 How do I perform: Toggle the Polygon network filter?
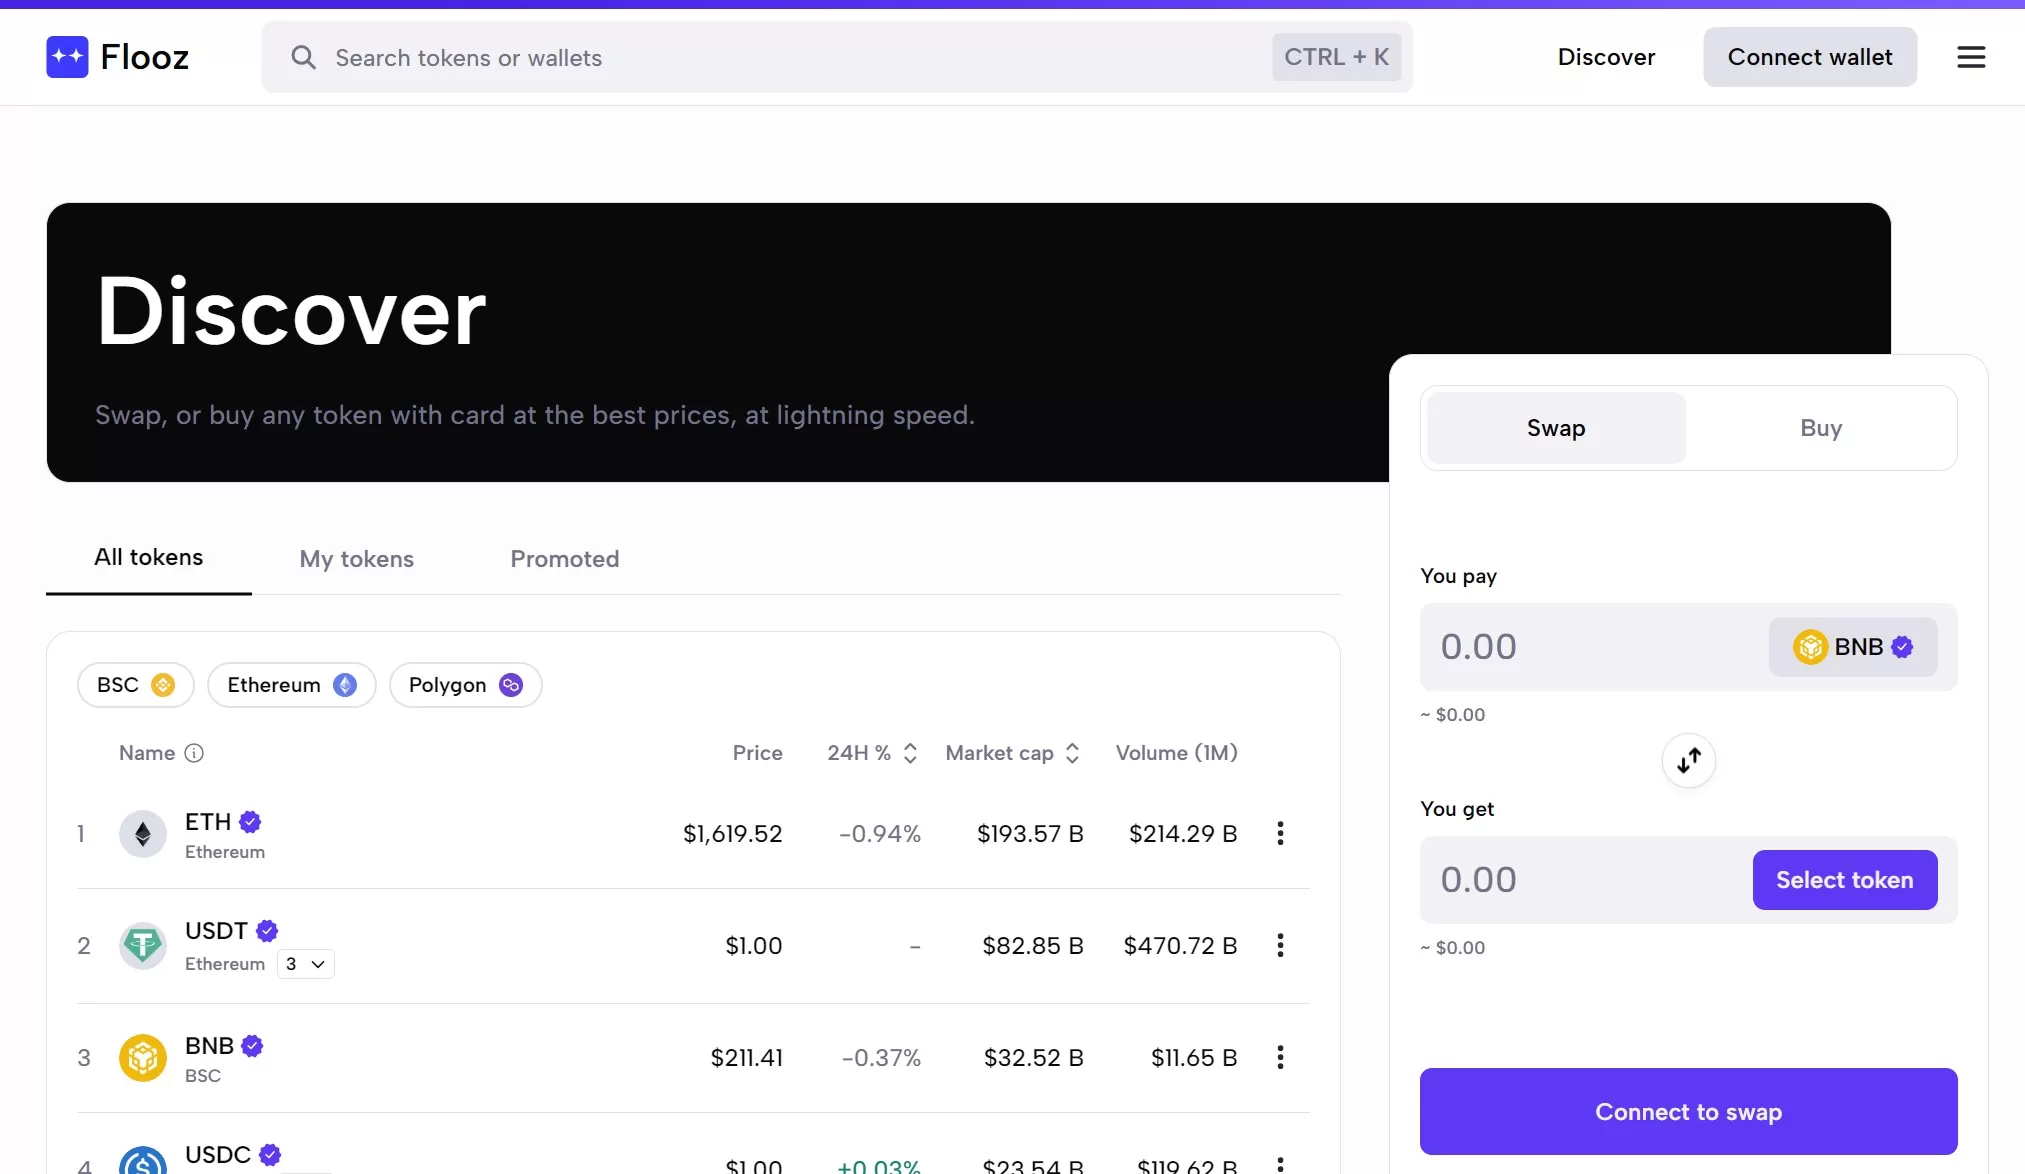point(466,685)
